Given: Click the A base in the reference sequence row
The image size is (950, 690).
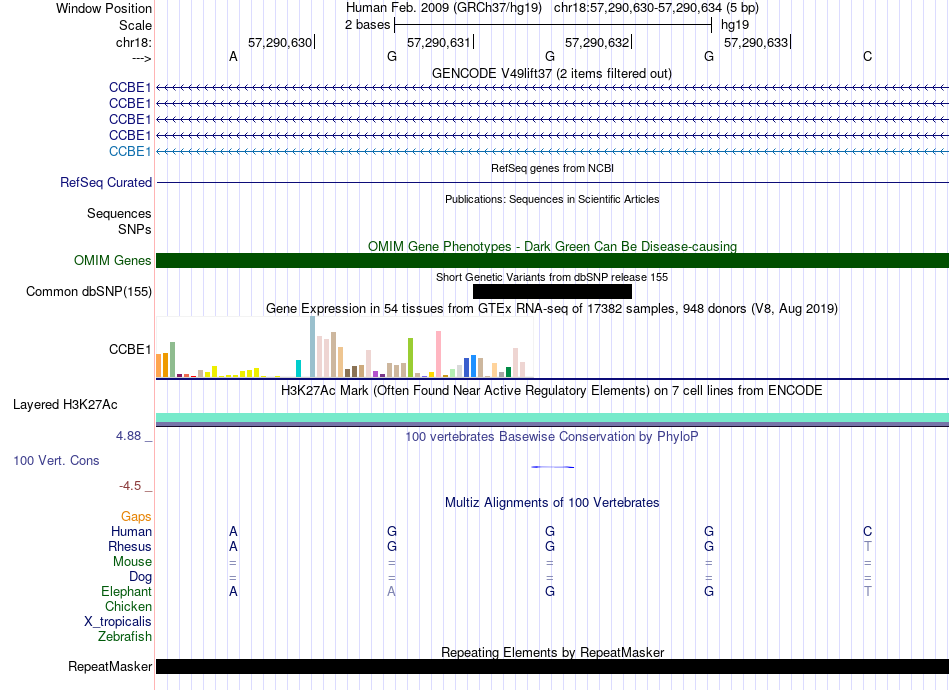Looking at the screenshot, I should click(233, 56).
